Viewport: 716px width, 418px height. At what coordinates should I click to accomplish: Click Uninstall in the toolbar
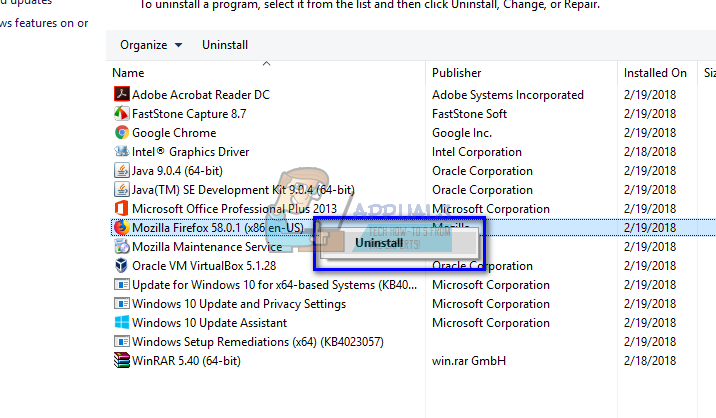225,45
